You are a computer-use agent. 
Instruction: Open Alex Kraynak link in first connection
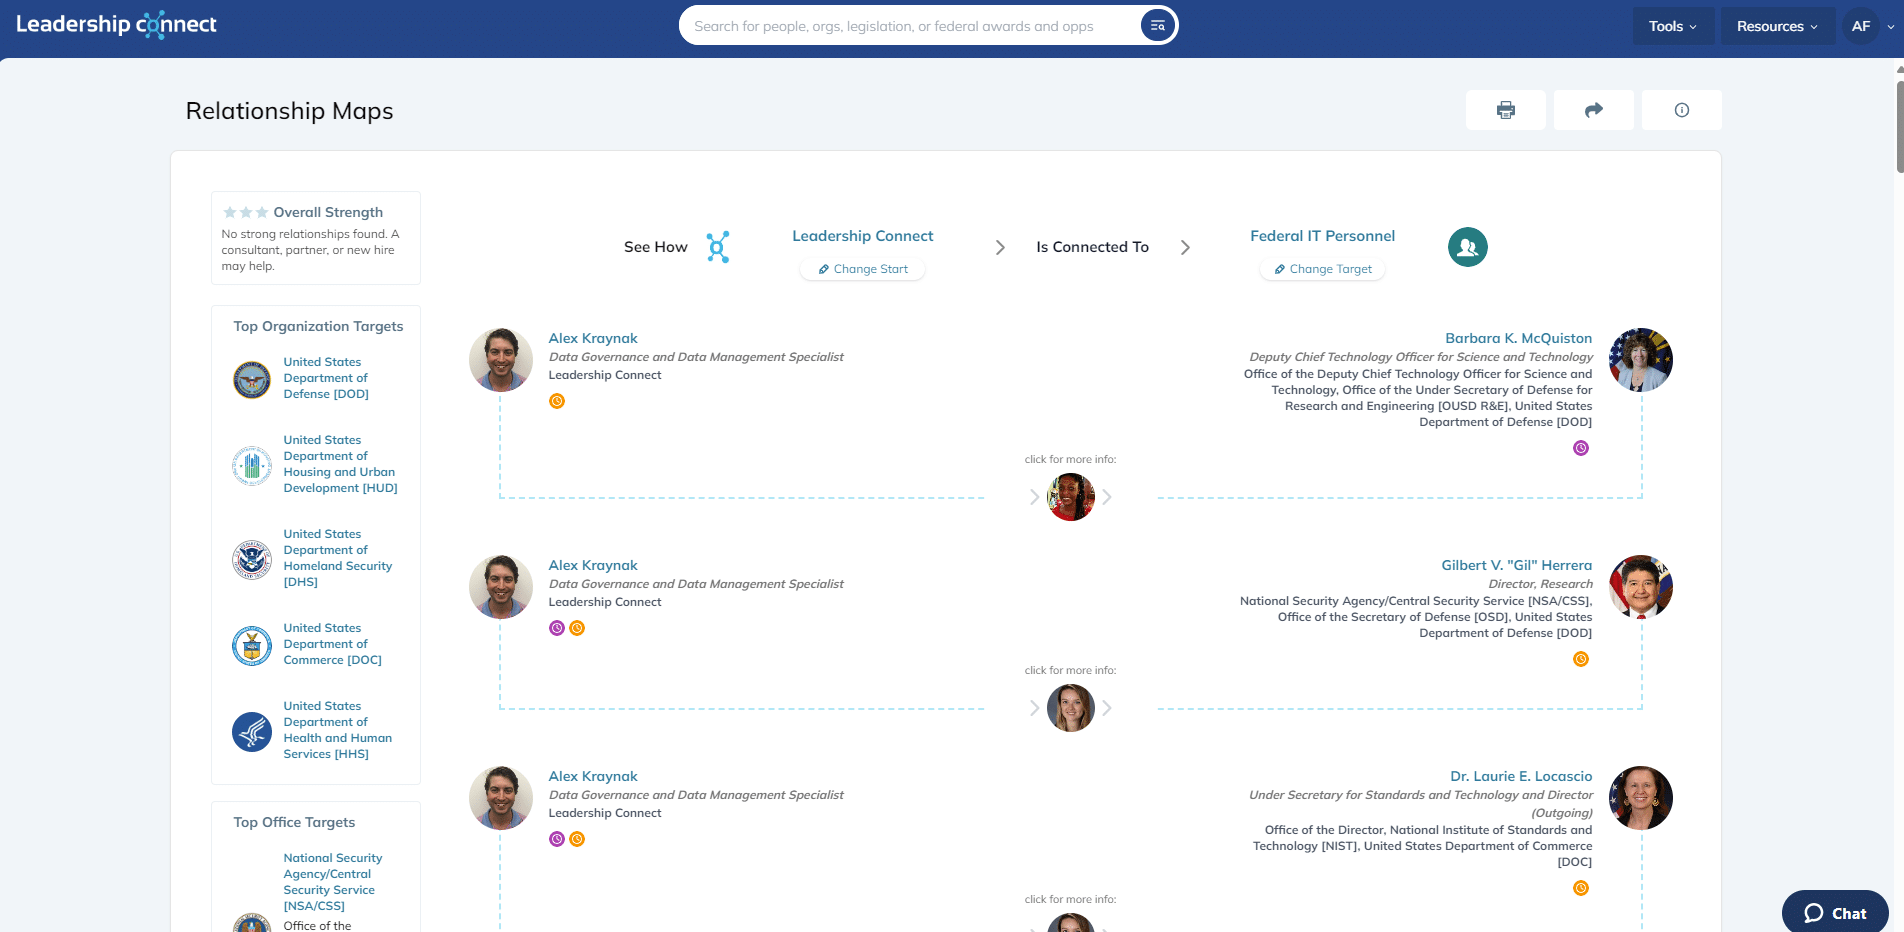[593, 338]
